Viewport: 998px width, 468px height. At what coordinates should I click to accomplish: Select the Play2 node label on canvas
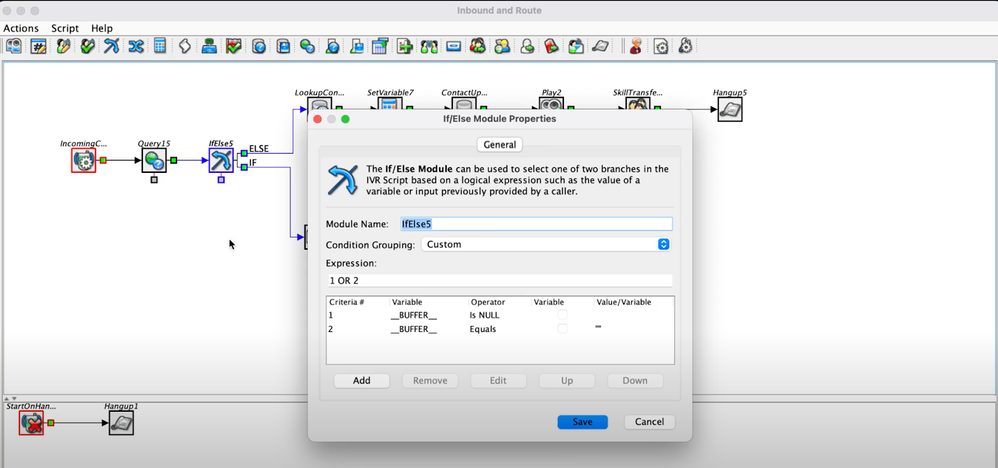coord(551,92)
